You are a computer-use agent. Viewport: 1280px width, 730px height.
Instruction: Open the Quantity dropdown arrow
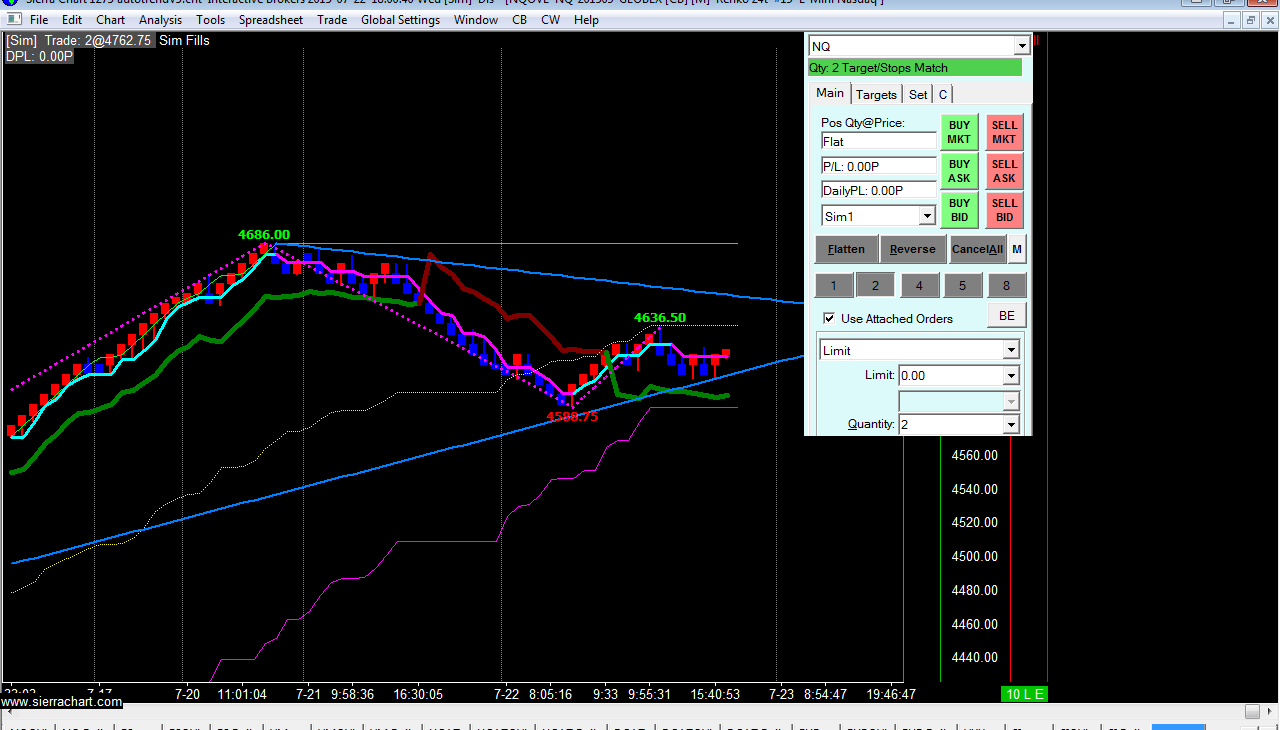(1011, 425)
